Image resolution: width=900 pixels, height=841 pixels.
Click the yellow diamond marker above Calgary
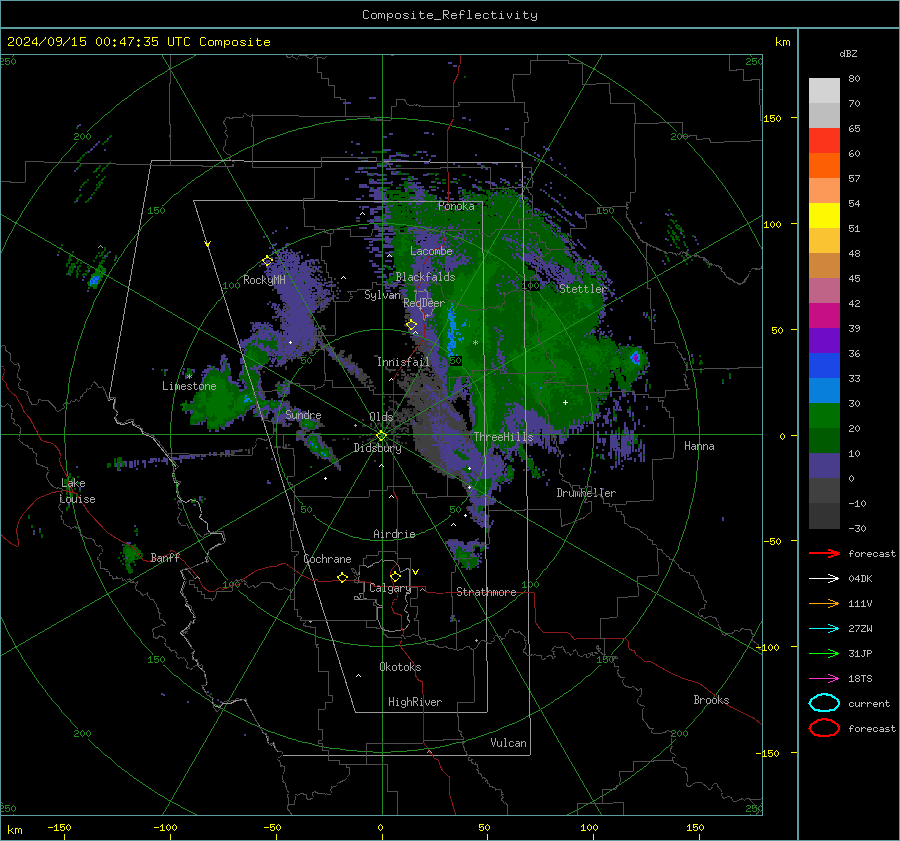pos(395,576)
